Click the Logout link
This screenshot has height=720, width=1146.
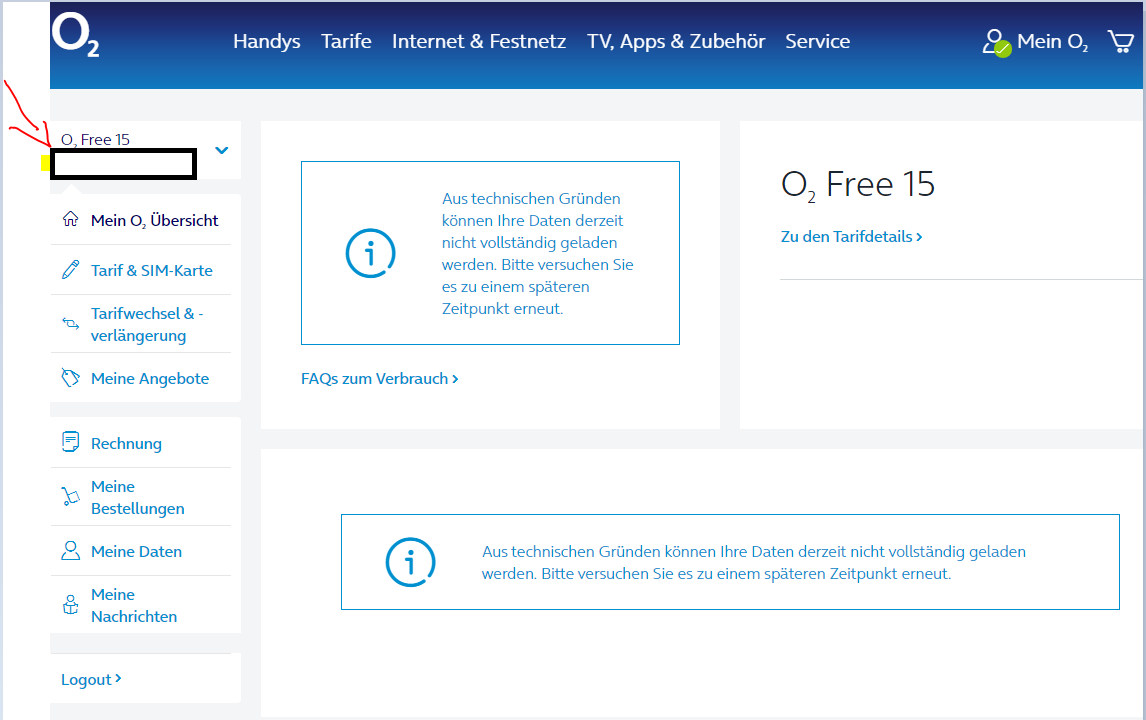pyautogui.click(x=91, y=680)
